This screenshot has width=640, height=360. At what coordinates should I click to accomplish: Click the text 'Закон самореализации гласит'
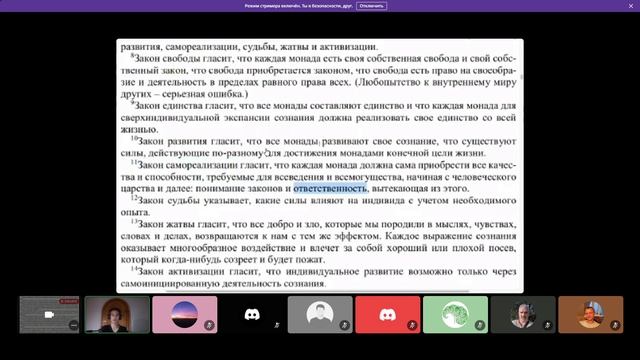(x=204, y=165)
